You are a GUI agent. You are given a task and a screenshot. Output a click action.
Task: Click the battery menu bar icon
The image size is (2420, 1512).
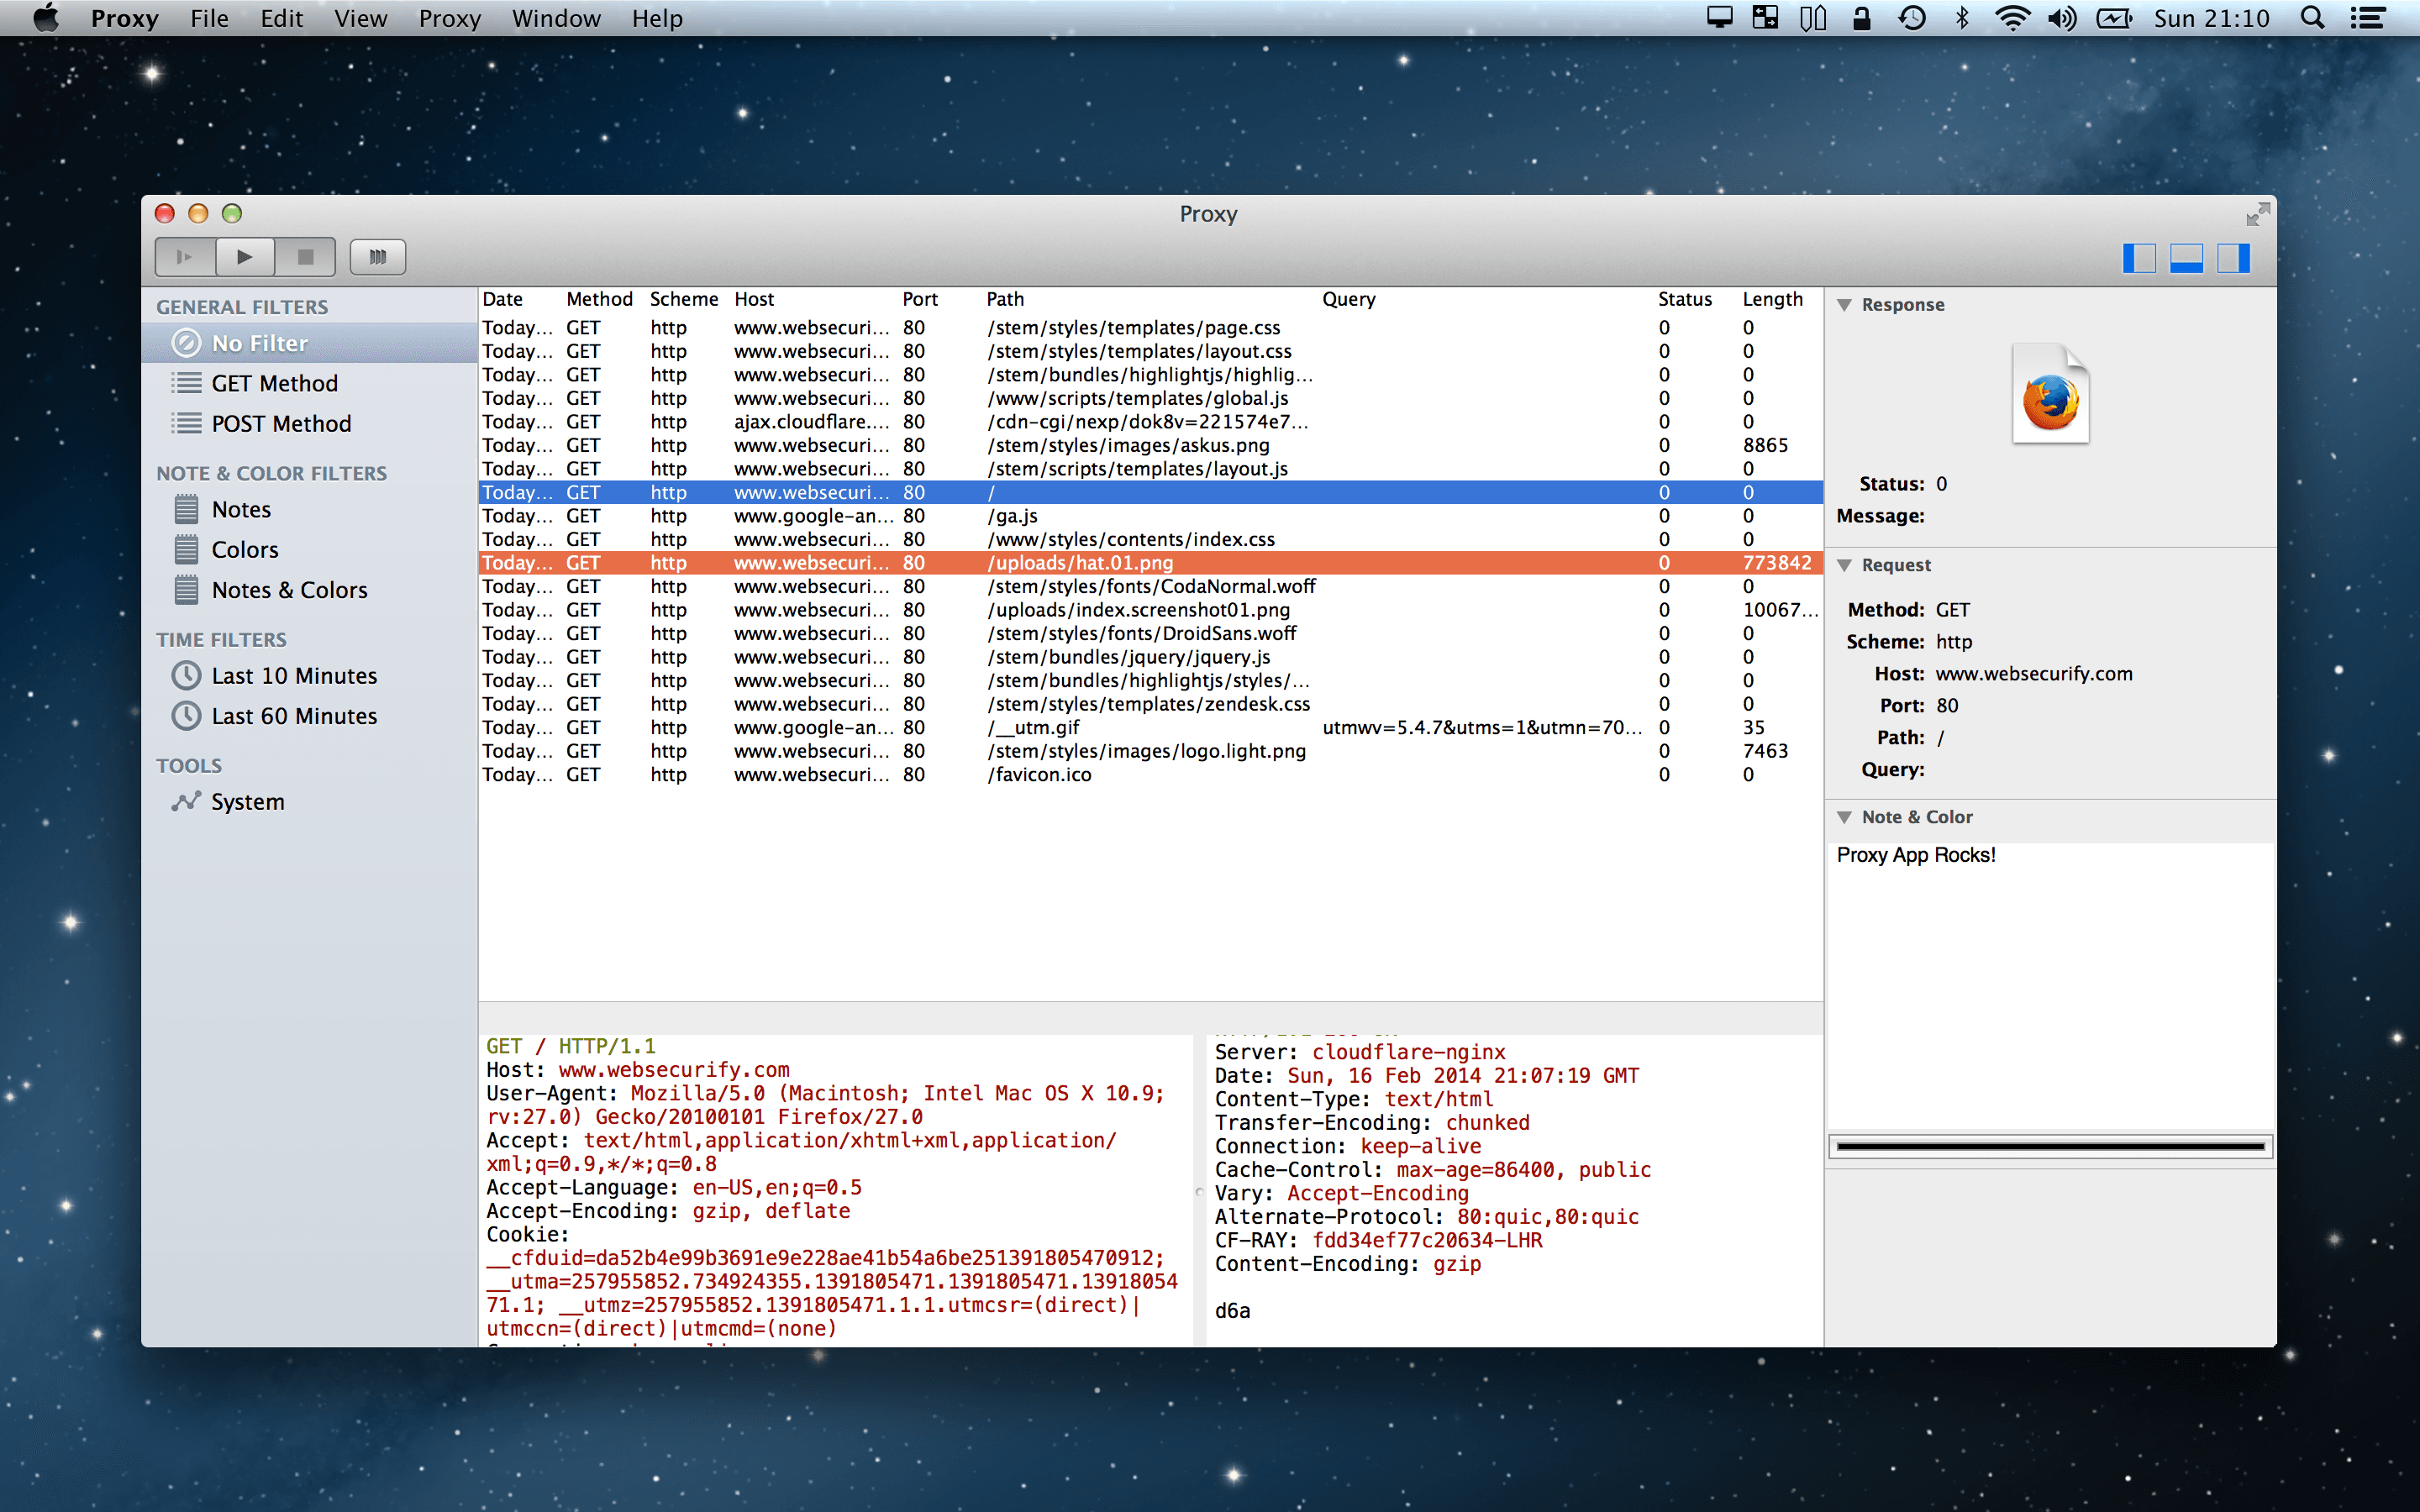(x=2114, y=18)
